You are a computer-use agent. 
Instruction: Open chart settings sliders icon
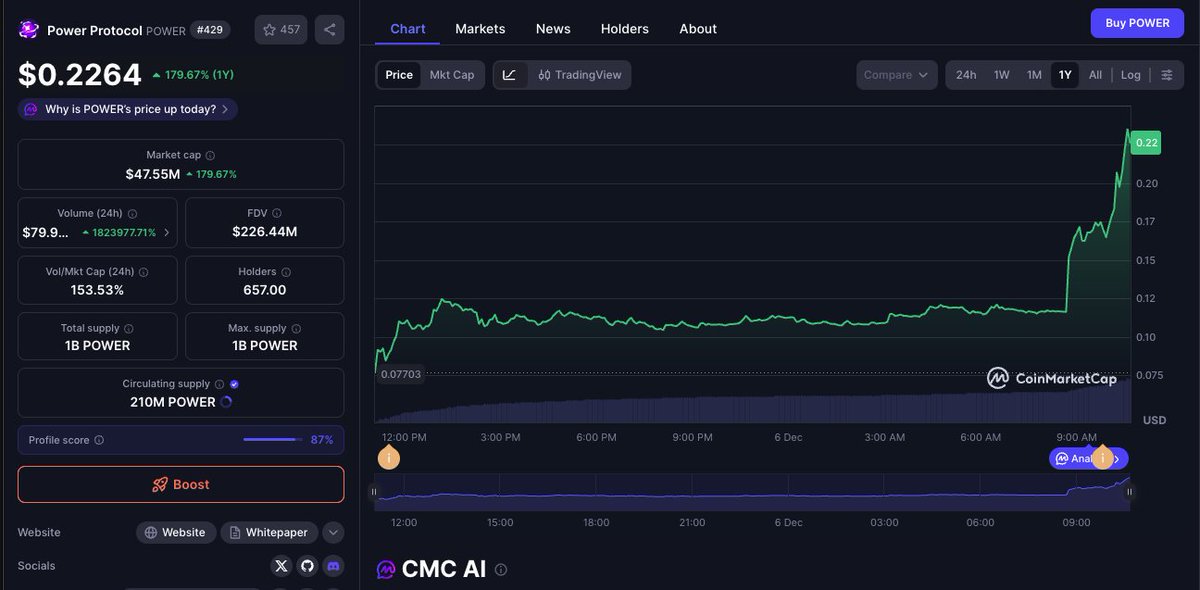(x=1167, y=75)
